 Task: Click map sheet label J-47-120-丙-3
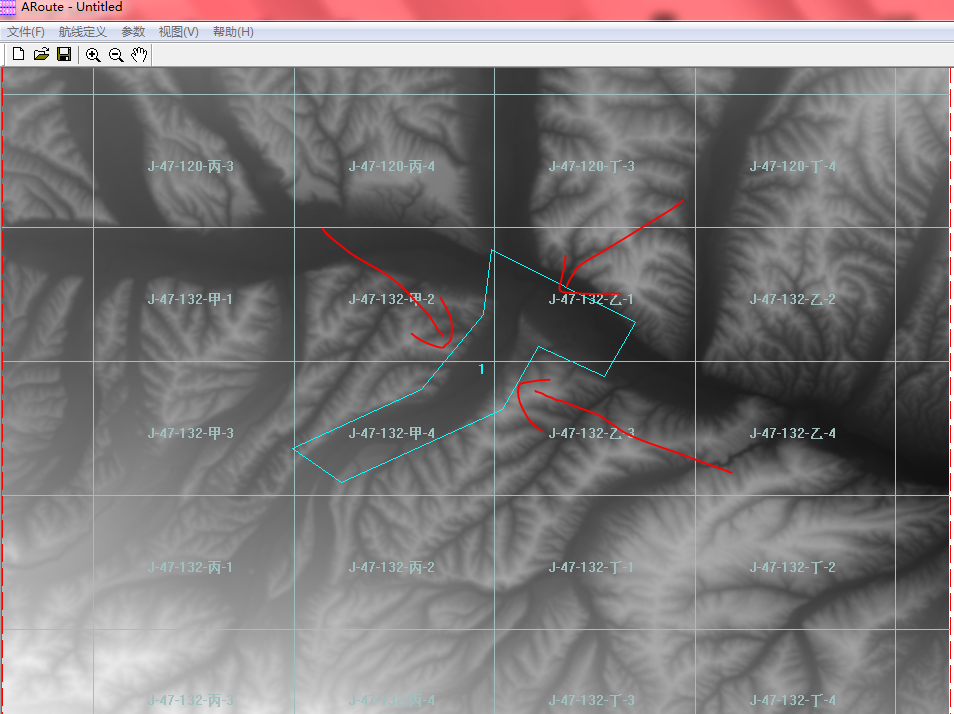tap(190, 166)
